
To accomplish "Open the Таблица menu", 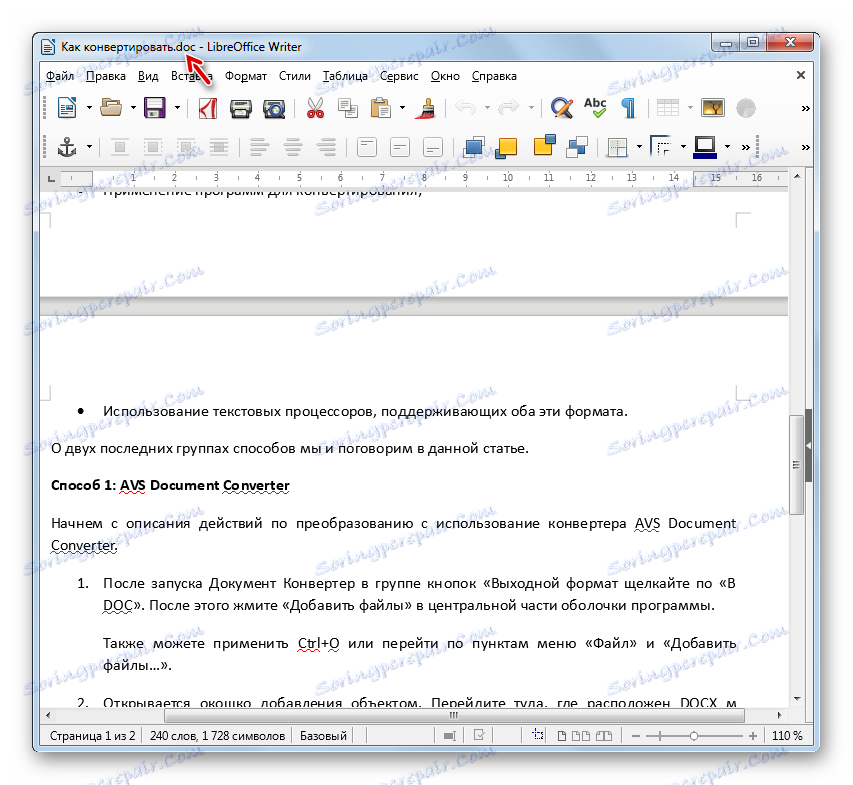I will (x=345, y=76).
